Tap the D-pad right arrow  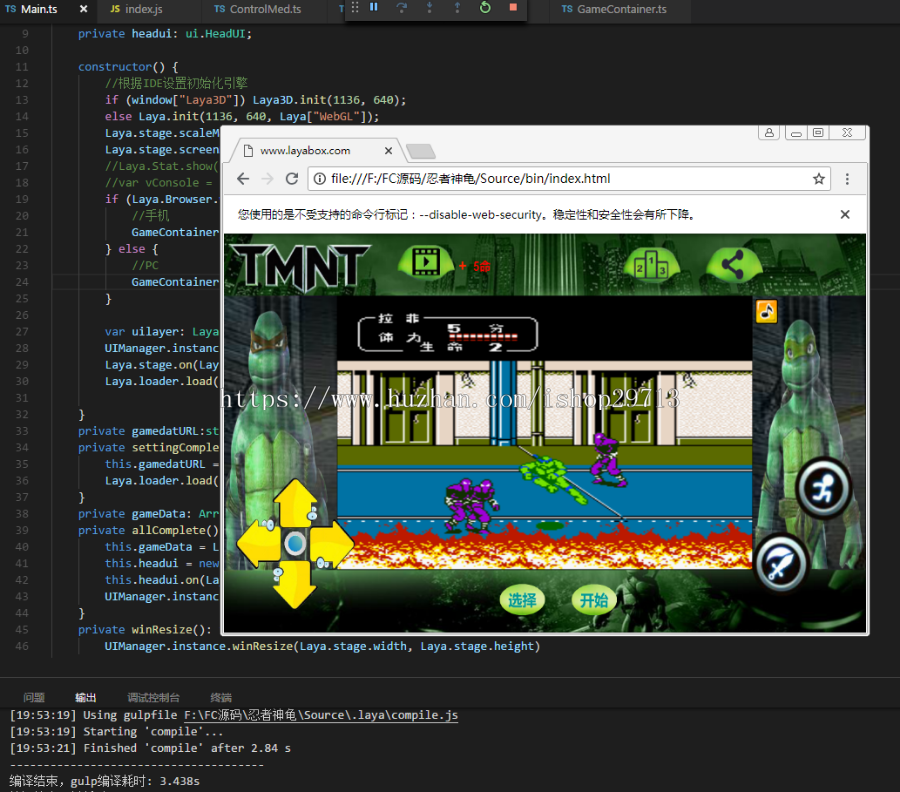(x=332, y=543)
